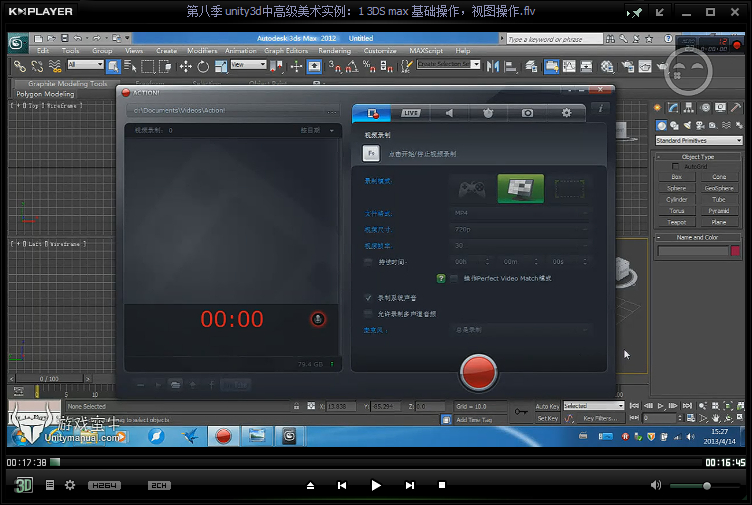Toggle the AutoGrid checkbox
Image resolution: width=752 pixels, height=505 pixels.
pyautogui.click(x=675, y=166)
